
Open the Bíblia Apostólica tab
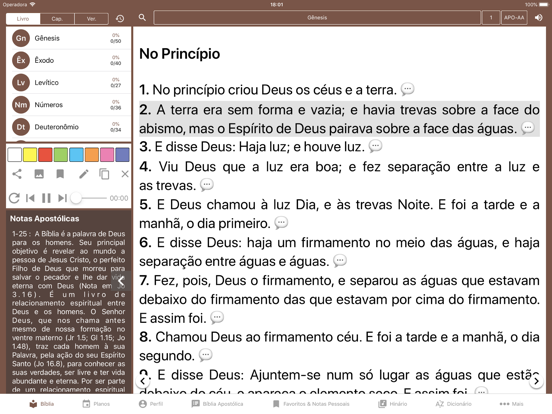(x=217, y=404)
